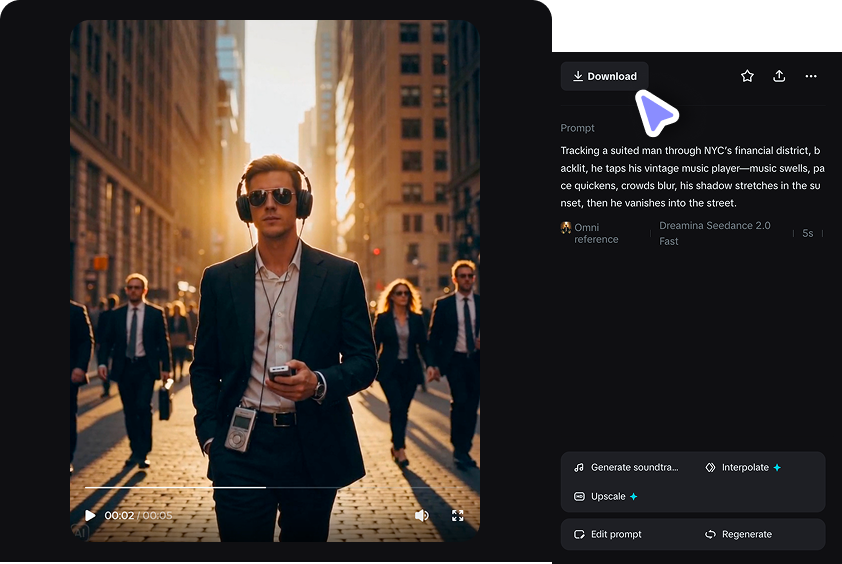Click the Dreamina Seedance 2.0 Fast label
This screenshot has width=842, height=564.
tap(715, 233)
